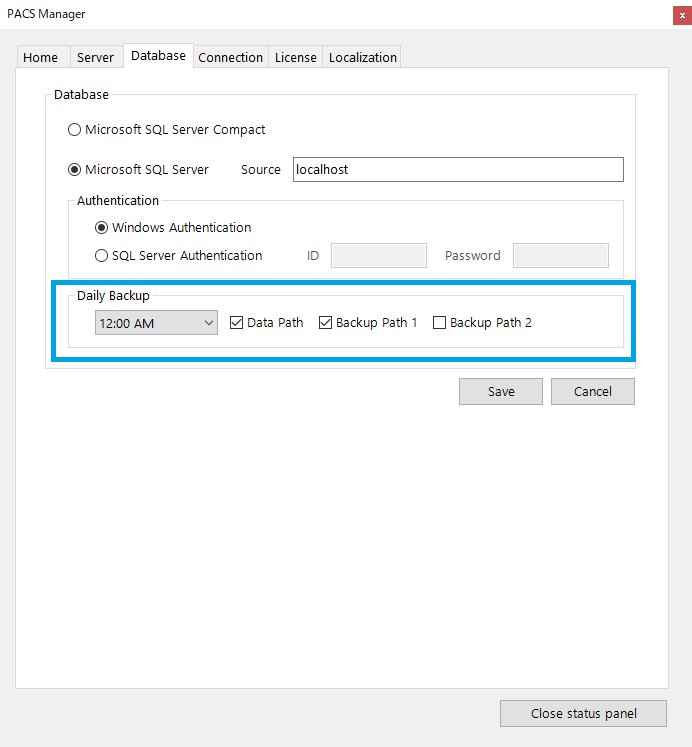Close the PACS Manager window
Viewport: 692px width, 747px height.
(682, 15)
